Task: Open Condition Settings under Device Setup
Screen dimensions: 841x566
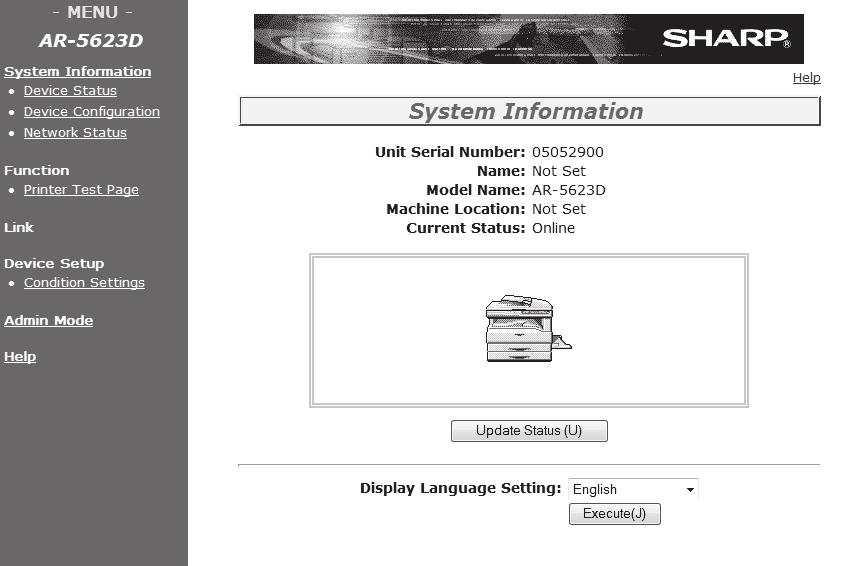Action: click(x=84, y=283)
